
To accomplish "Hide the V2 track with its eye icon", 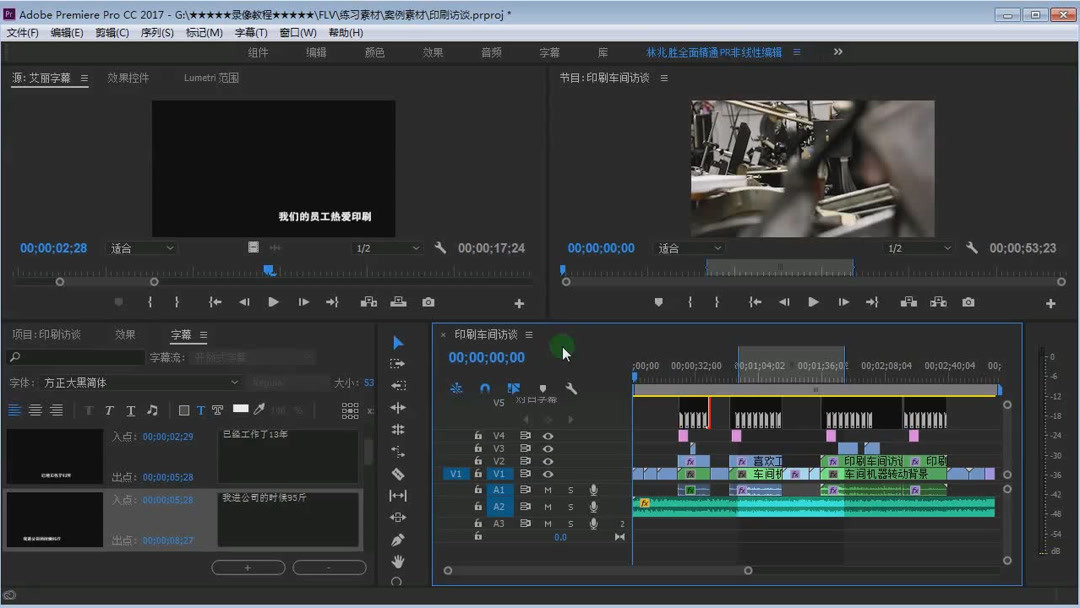I will tap(548, 461).
